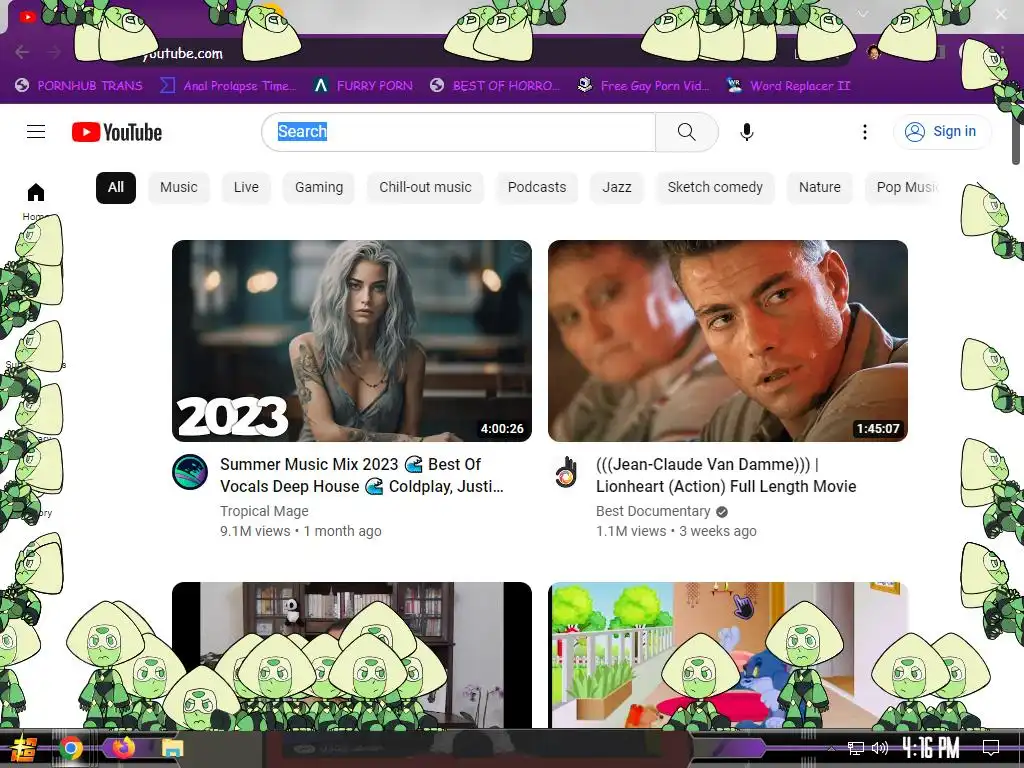Open the volume control in the tray
Image resolution: width=1024 pixels, height=768 pixels.
(880, 748)
